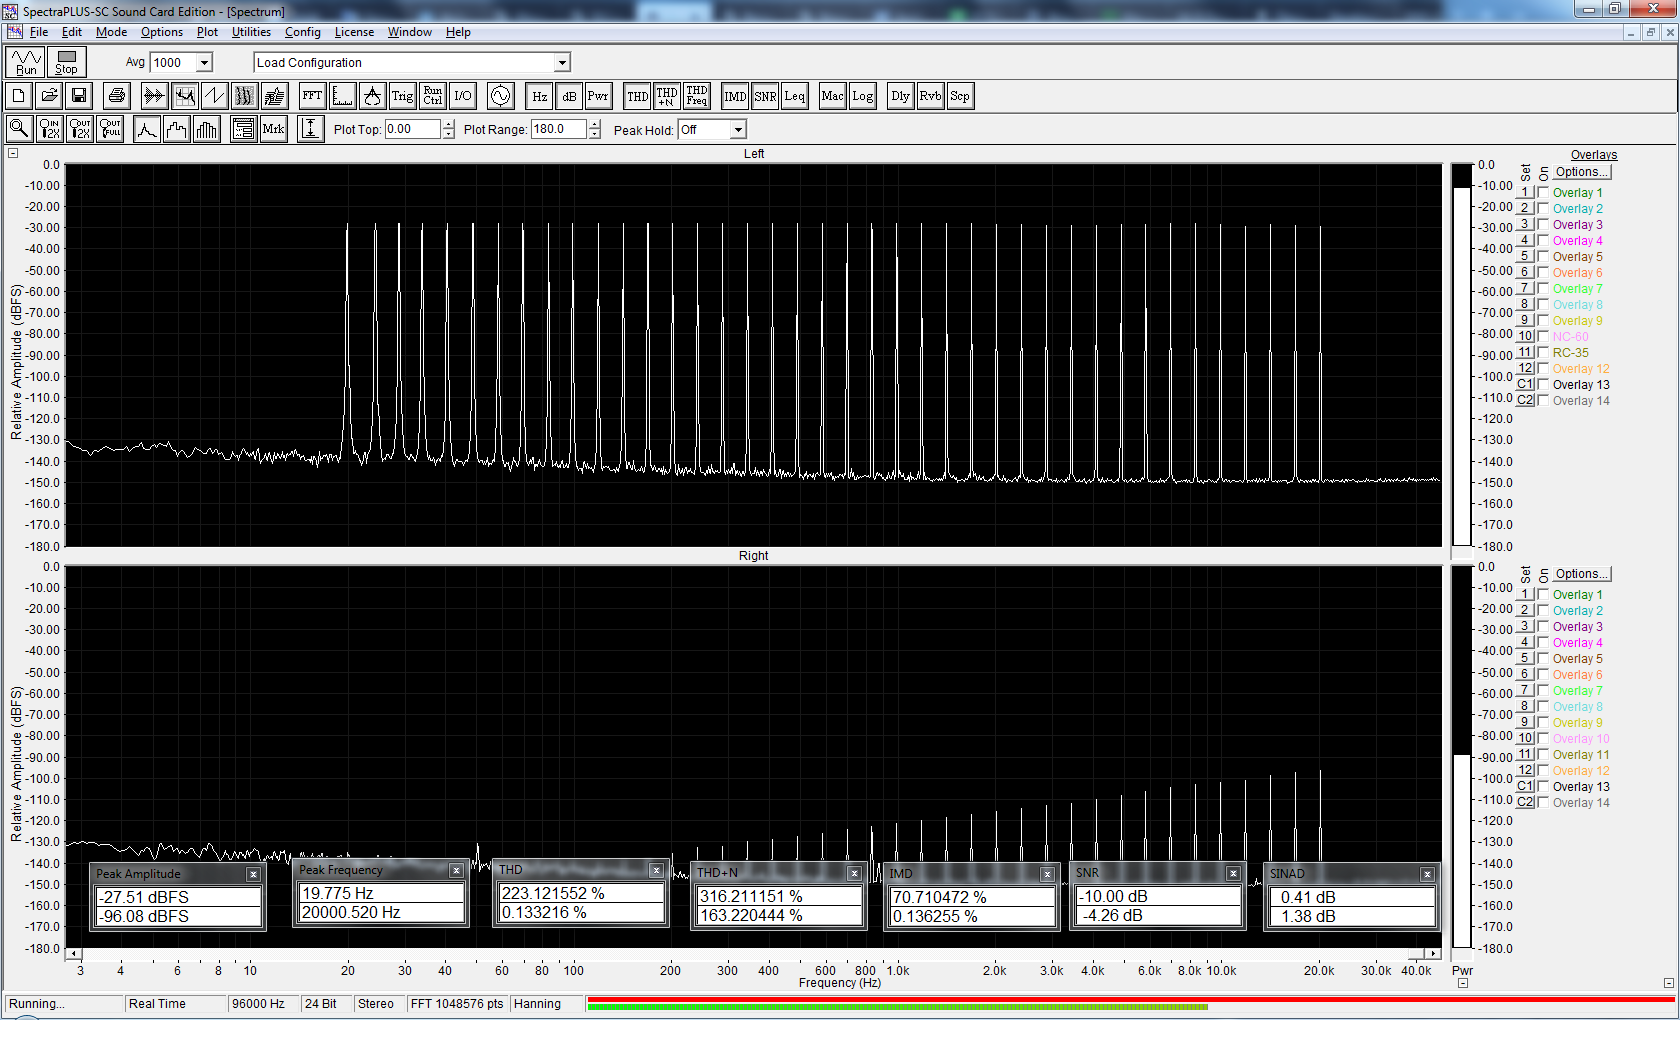The height and width of the screenshot is (1050, 1680).
Task: Click the Zoom In 2X icon
Action: 49,129
